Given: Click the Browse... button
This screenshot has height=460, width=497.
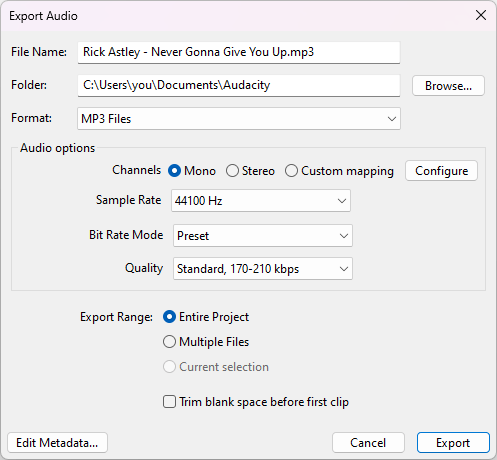Looking at the screenshot, I should tap(448, 86).
